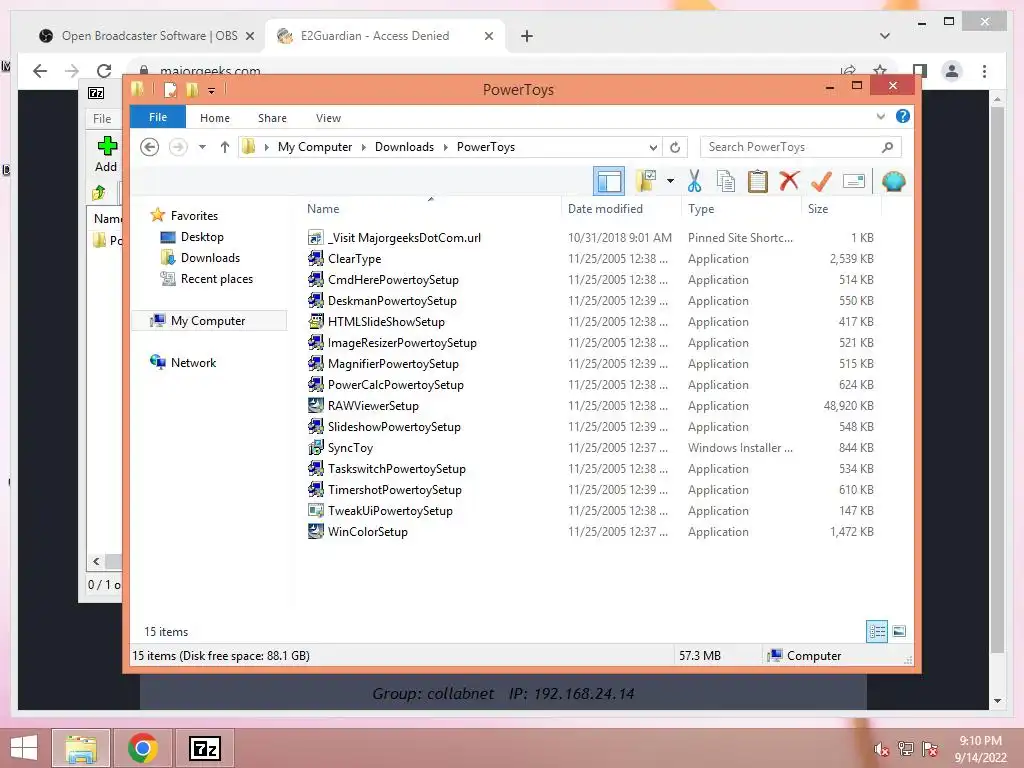Select MagnifierPowertoySetup file
Viewport: 1024px width, 768px height.
pyautogui.click(x=393, y=363)
